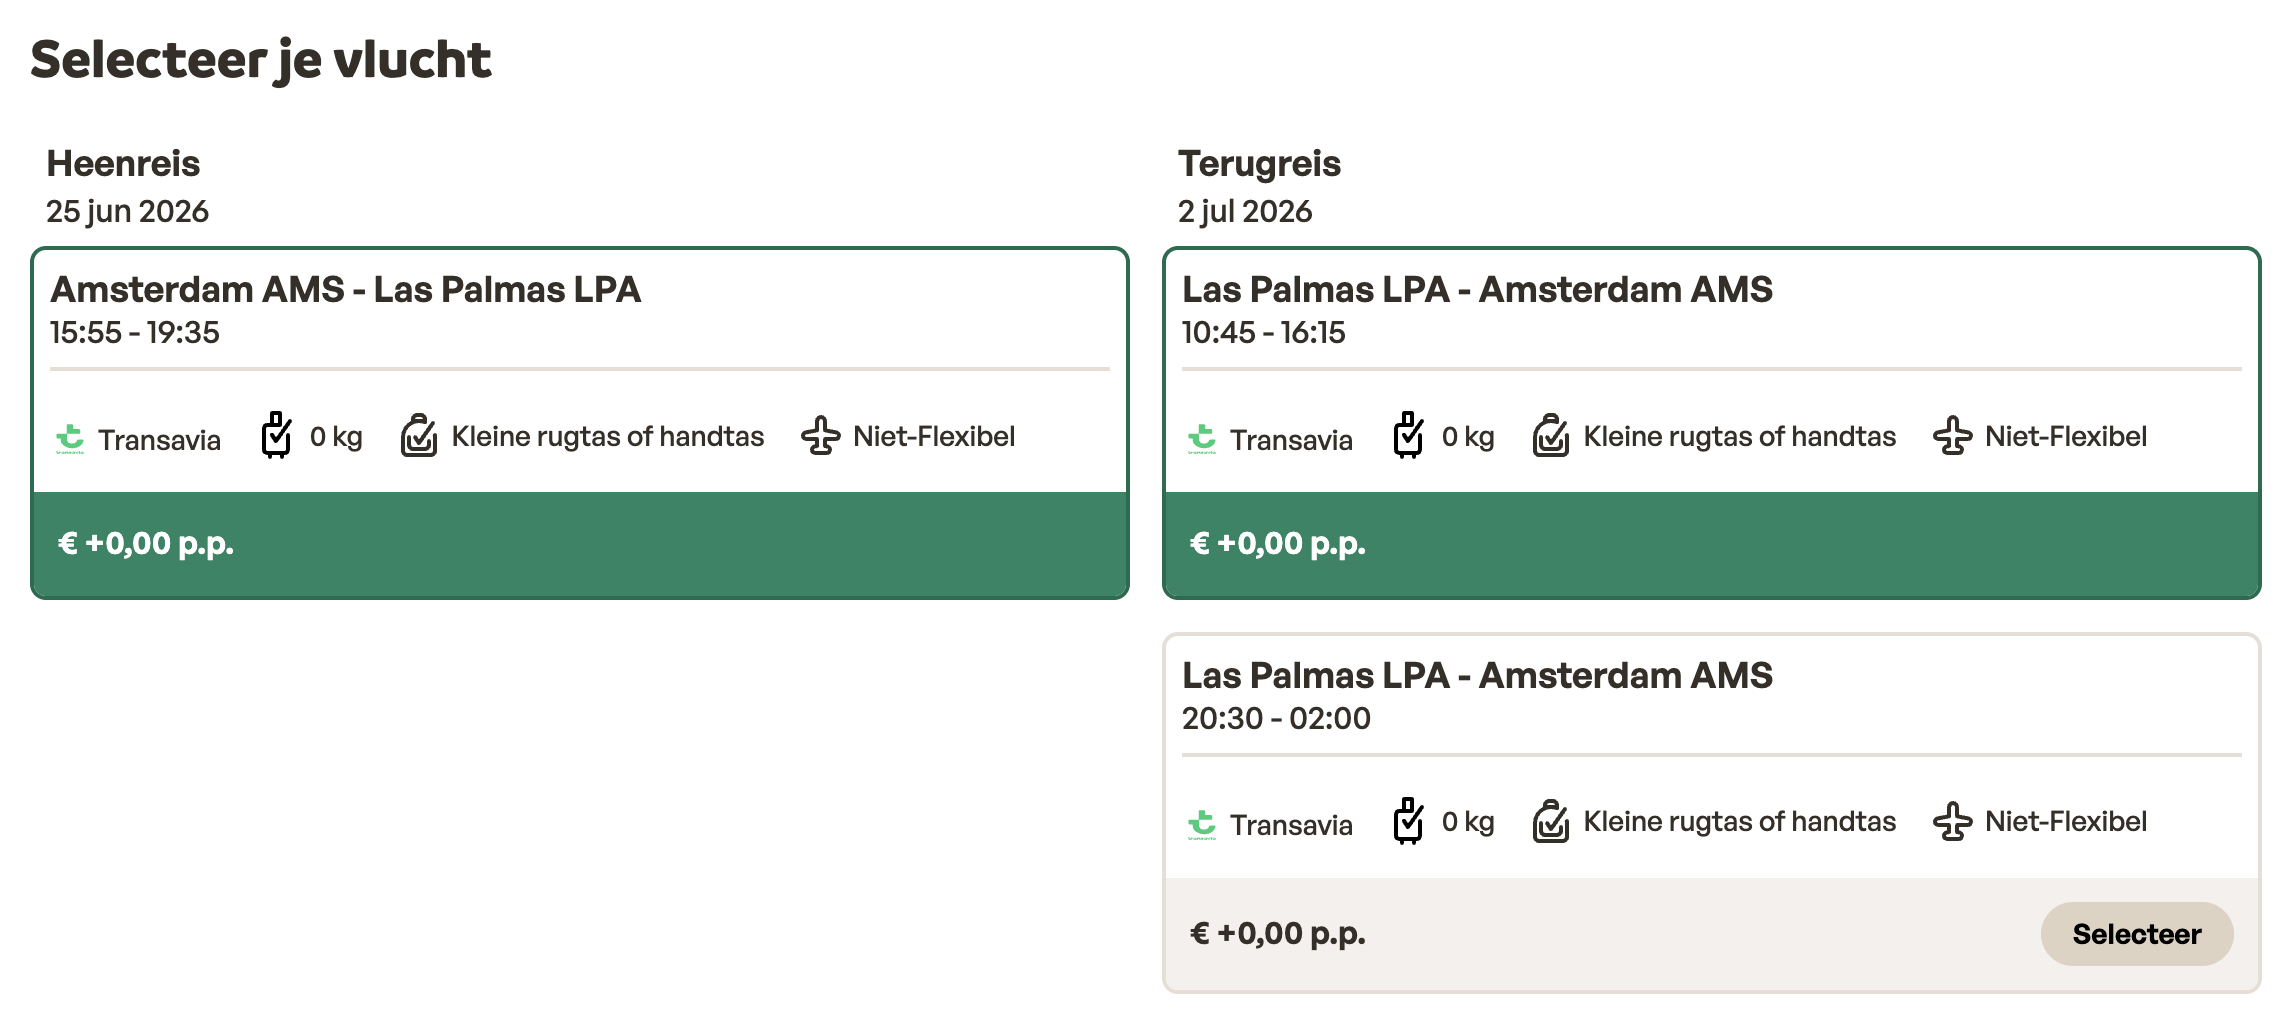Click Transavia logo in the Heenreis card
This screenshot has height=1010, width=2292.
pyautogui.click(x=70, y=438)
